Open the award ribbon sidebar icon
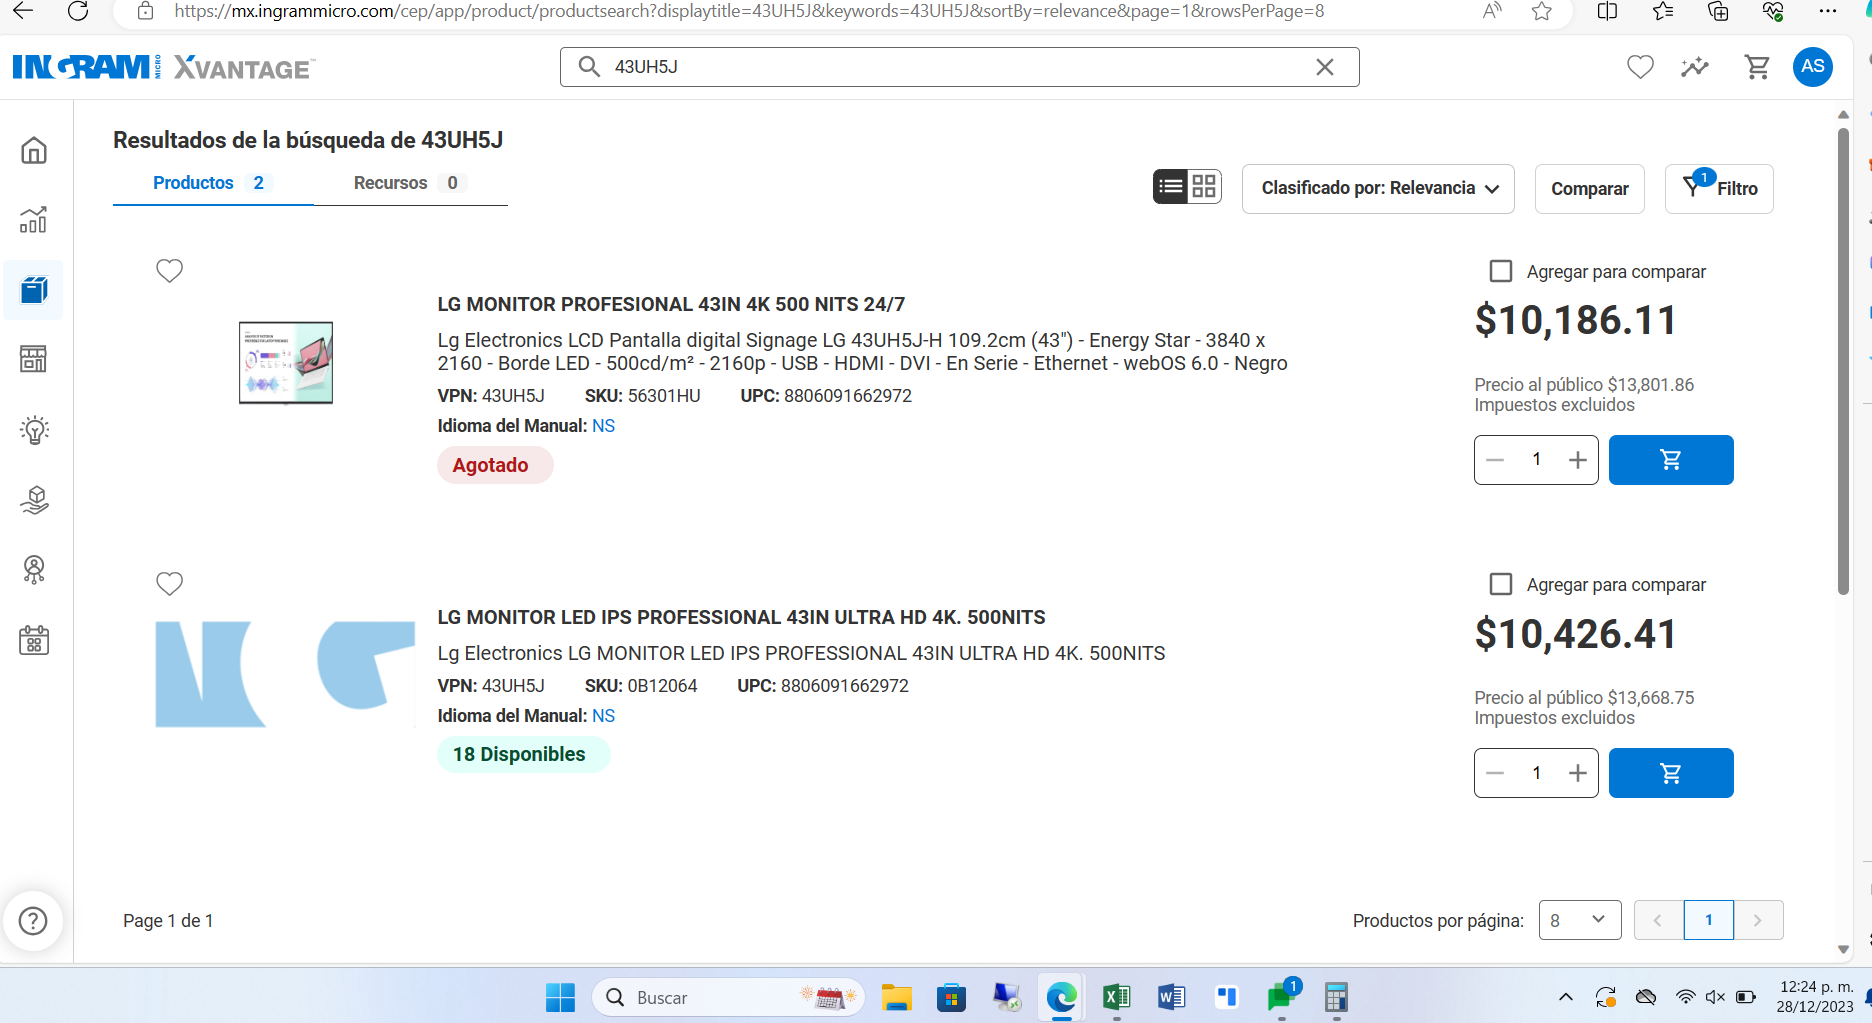The height and width of the screenshot is (1023, 1872). [34, 569]
